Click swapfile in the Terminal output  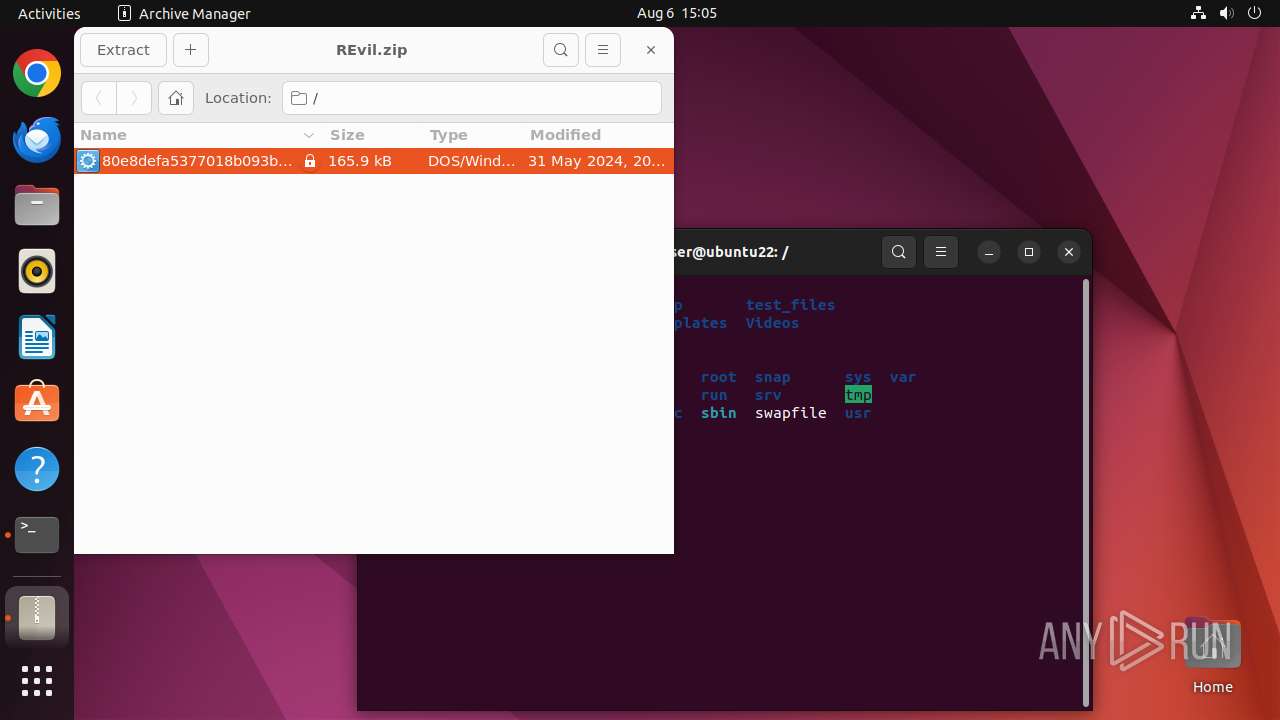tap(790, 413)
